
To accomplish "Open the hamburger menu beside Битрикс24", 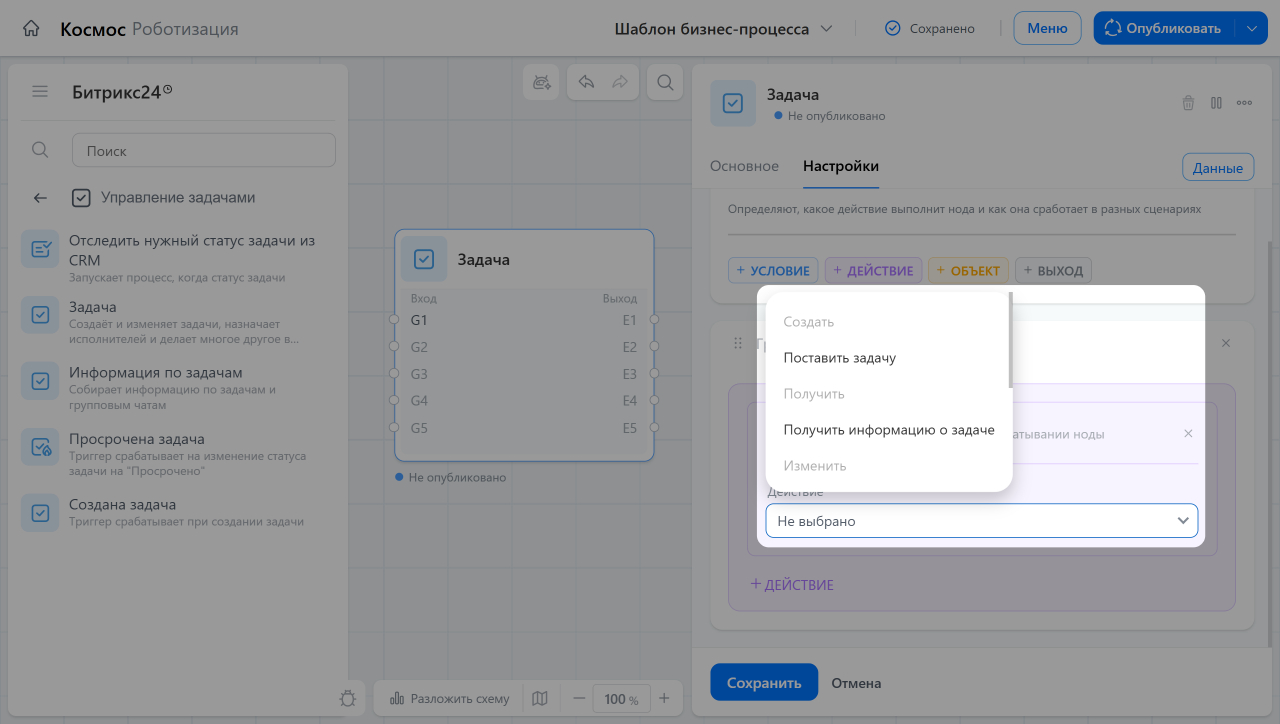I will (40, 91).
